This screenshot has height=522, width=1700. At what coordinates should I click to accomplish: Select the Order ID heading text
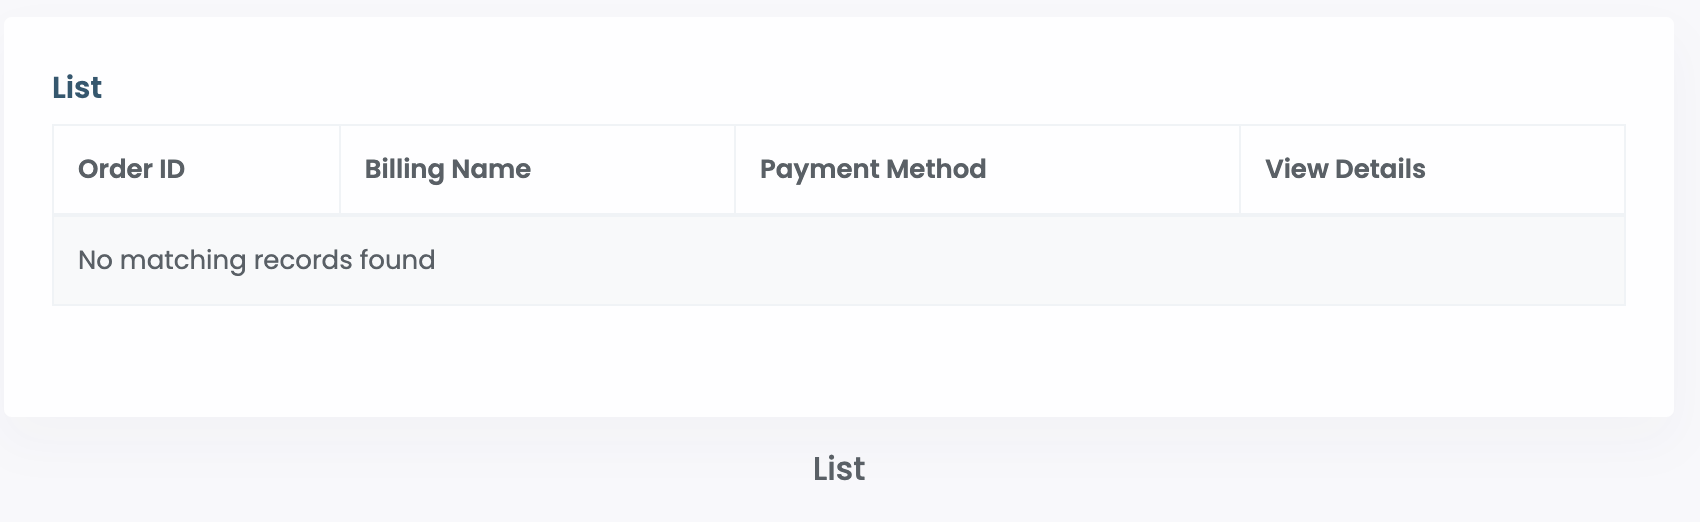pos(131,169)
